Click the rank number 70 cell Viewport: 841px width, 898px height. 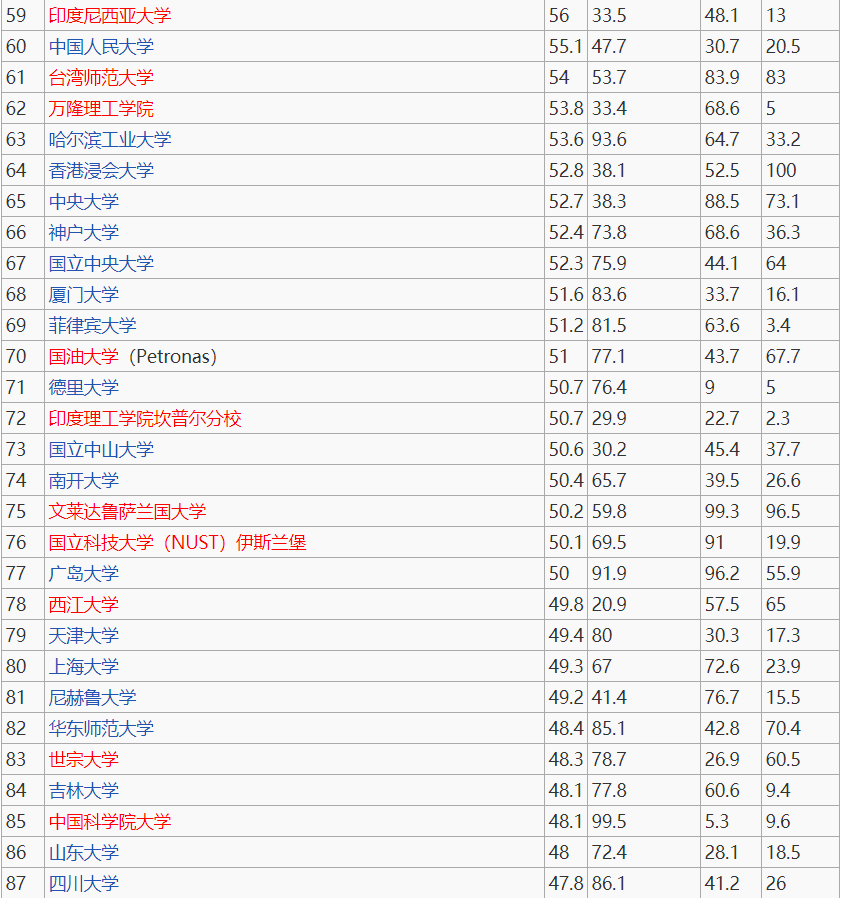[21, 356]
